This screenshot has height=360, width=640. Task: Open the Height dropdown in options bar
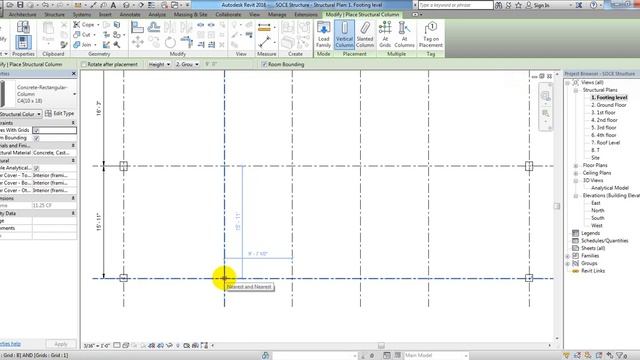point(159,64)
